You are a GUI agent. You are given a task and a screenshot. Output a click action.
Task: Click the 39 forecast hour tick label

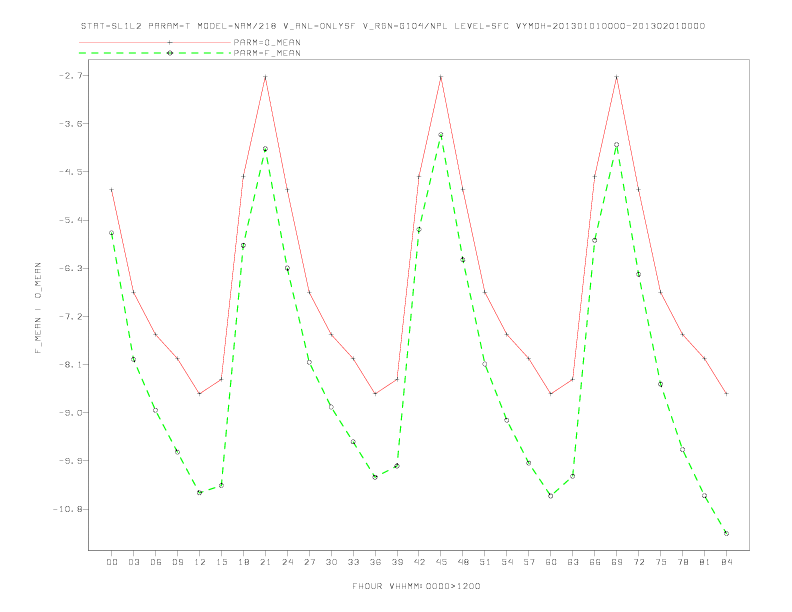coord(397,562)
